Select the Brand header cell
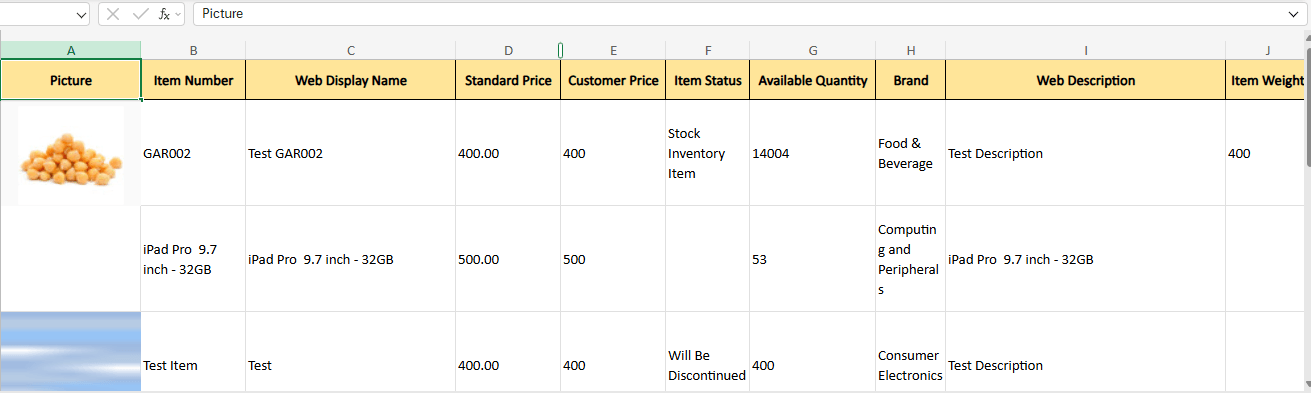This screenshot has width=1311, height=393. tap(910, 80)
